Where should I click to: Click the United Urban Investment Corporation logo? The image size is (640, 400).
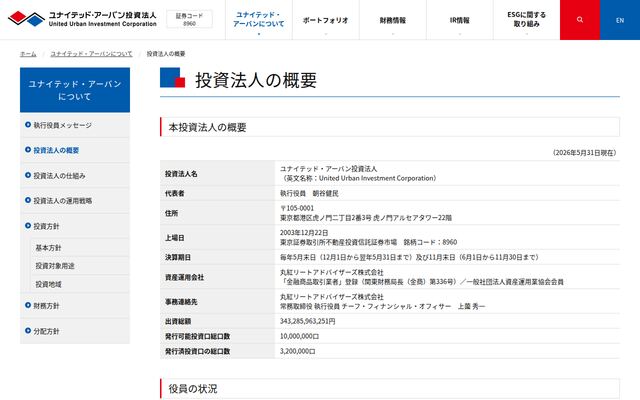[x=82, y=19]
